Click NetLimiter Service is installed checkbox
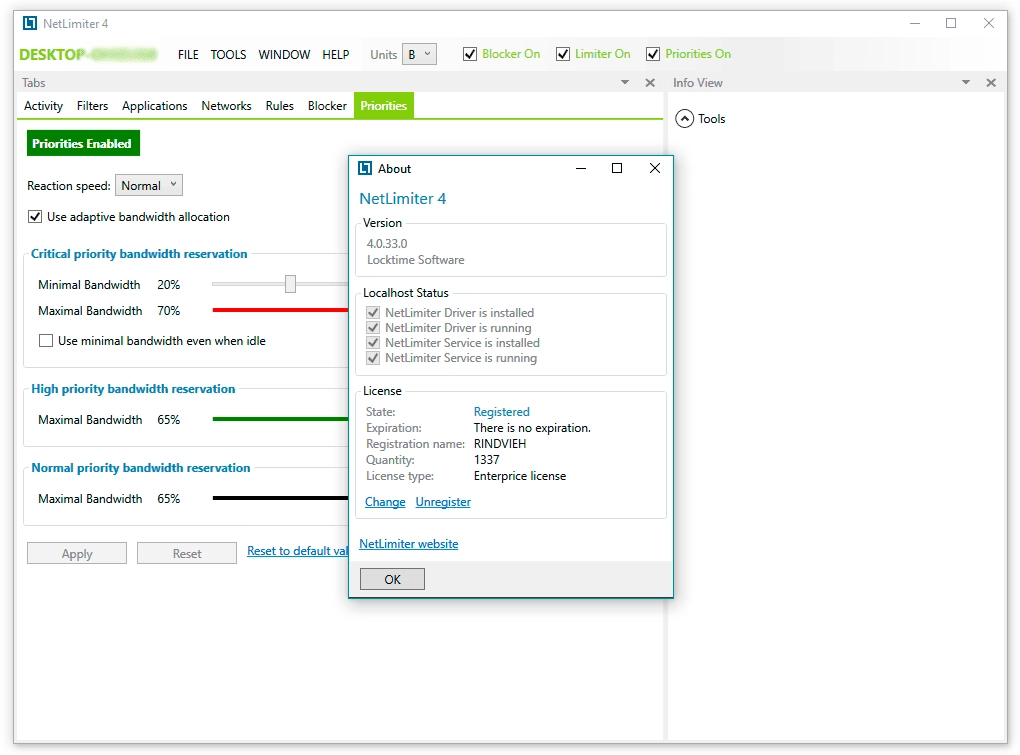1020x755 pixels. (373, 343)
